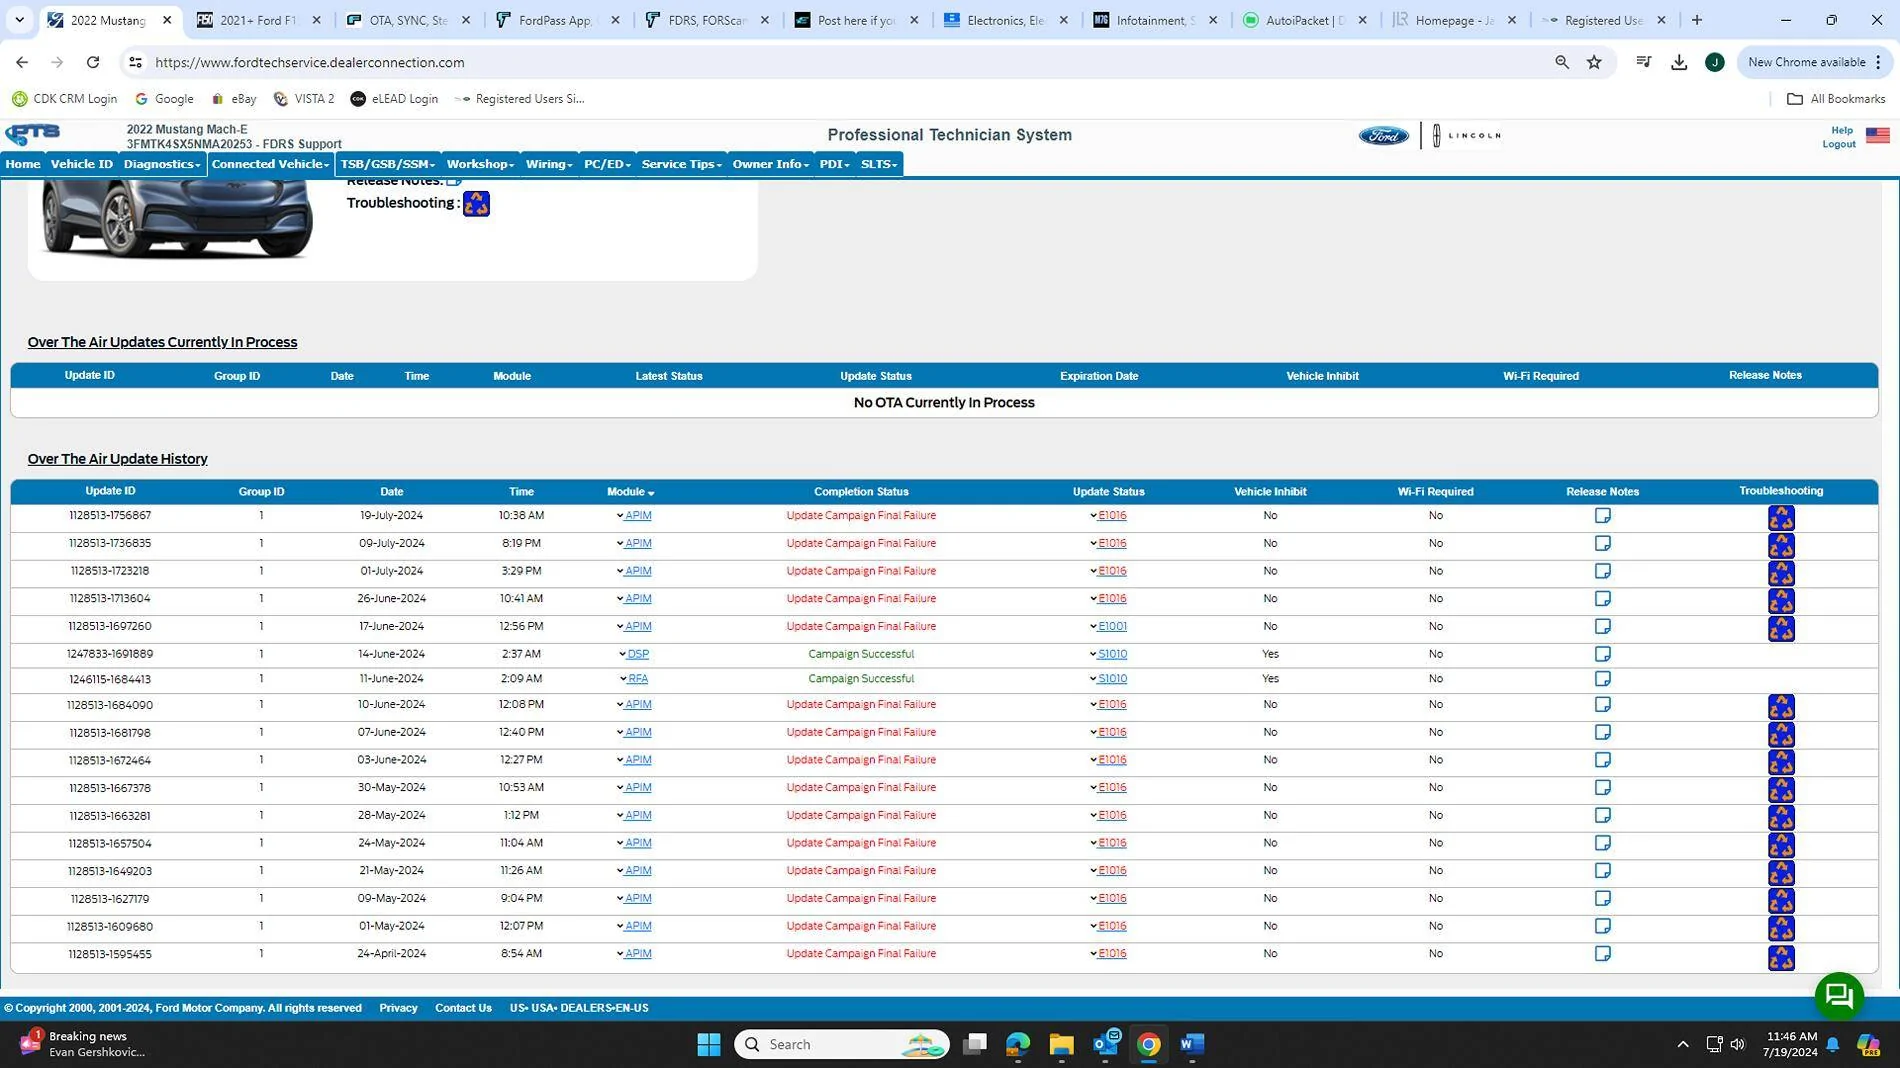
Task: Open the live chat bubble icon
Action: (x=1839, y=995)
